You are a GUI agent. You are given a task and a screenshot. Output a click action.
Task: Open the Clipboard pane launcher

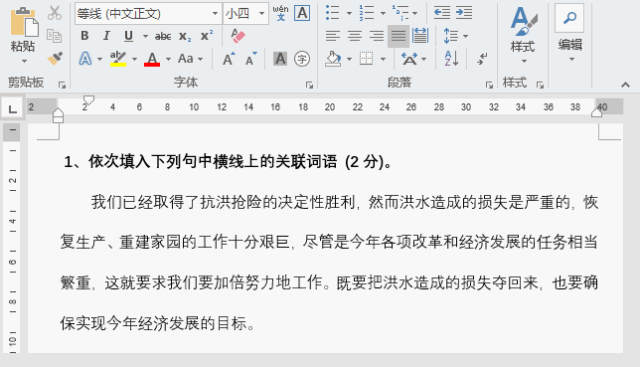pyautogui.click(x=62, y=85)
